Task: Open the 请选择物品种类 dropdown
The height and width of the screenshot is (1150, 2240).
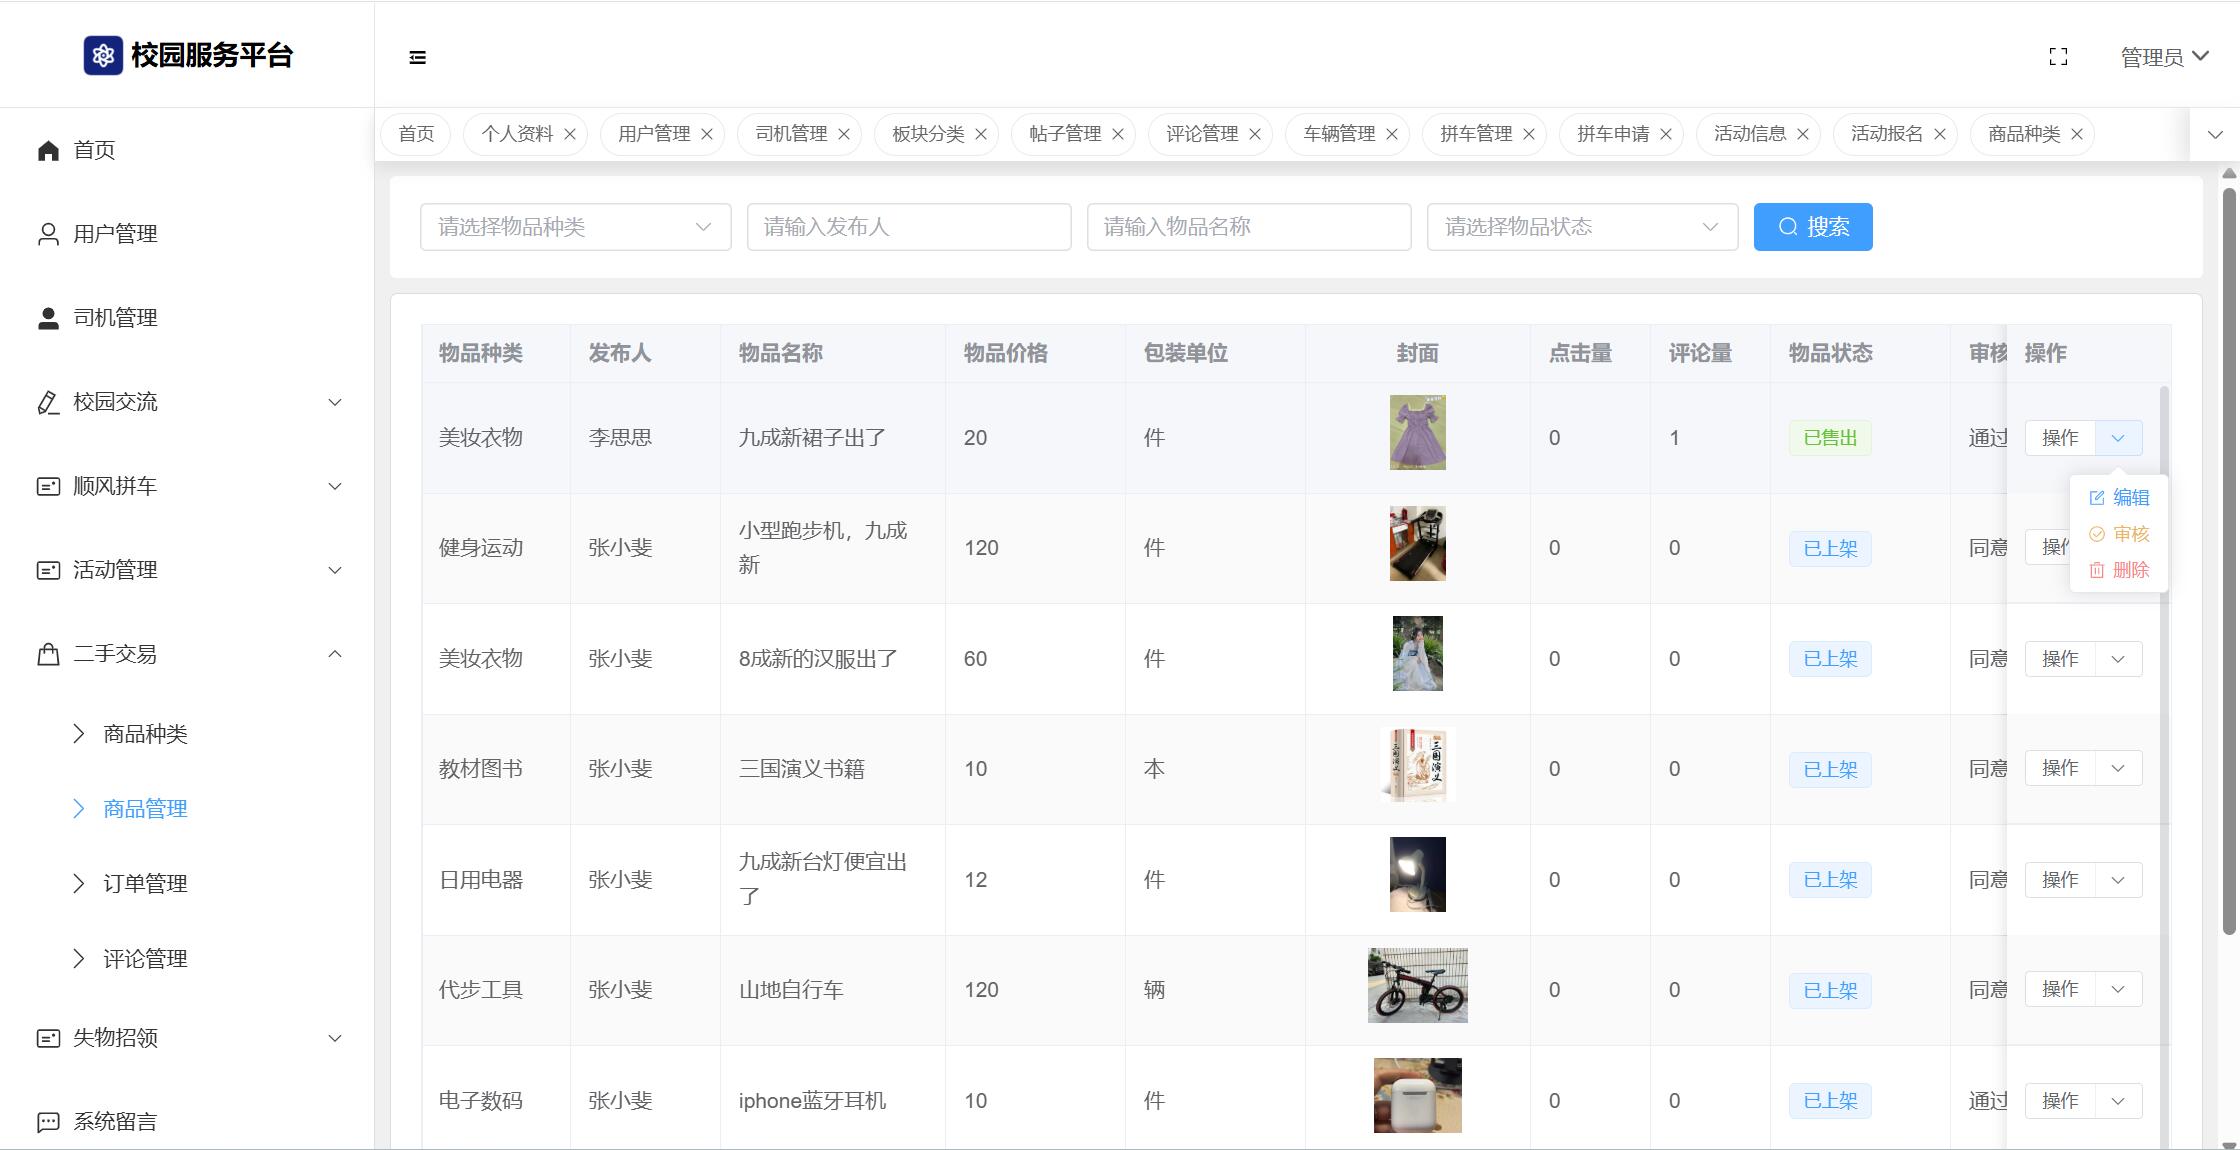Action: point(575,227)
